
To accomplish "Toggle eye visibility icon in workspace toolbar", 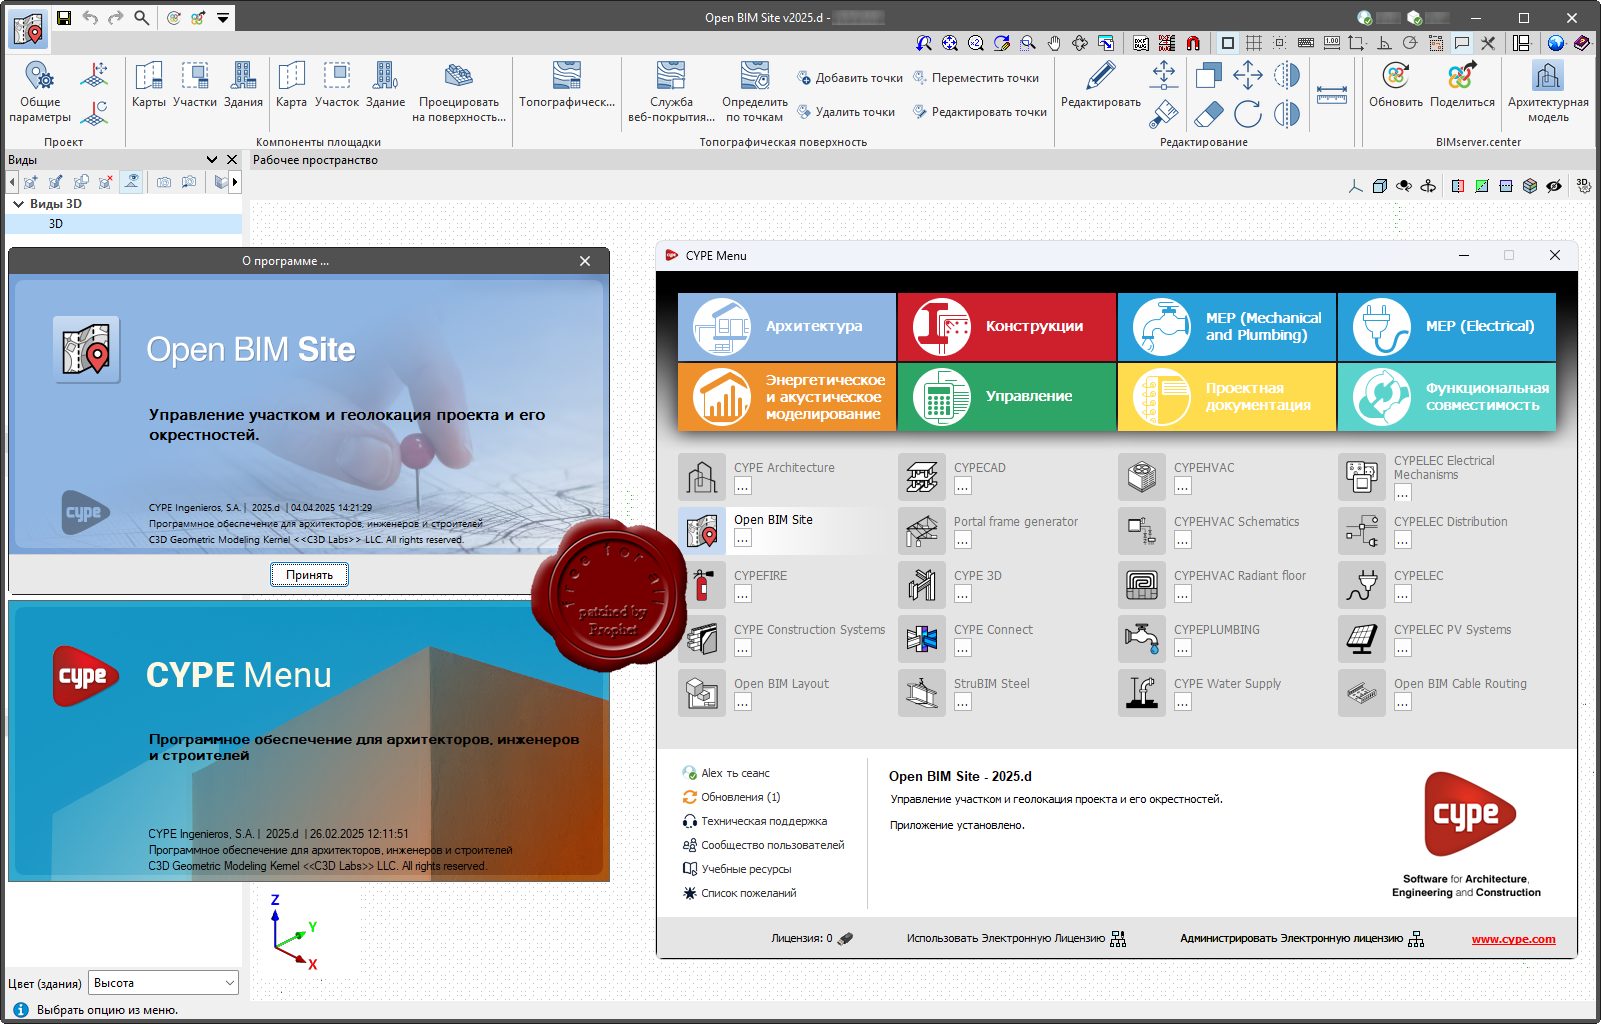I will coord(1554,186).
